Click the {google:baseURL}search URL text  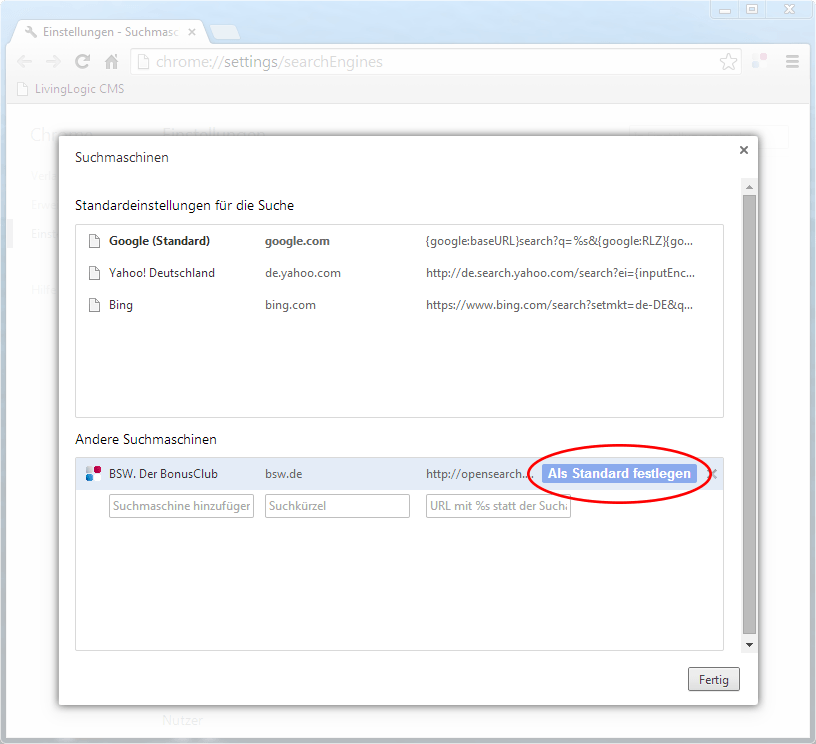pos(559,241)
